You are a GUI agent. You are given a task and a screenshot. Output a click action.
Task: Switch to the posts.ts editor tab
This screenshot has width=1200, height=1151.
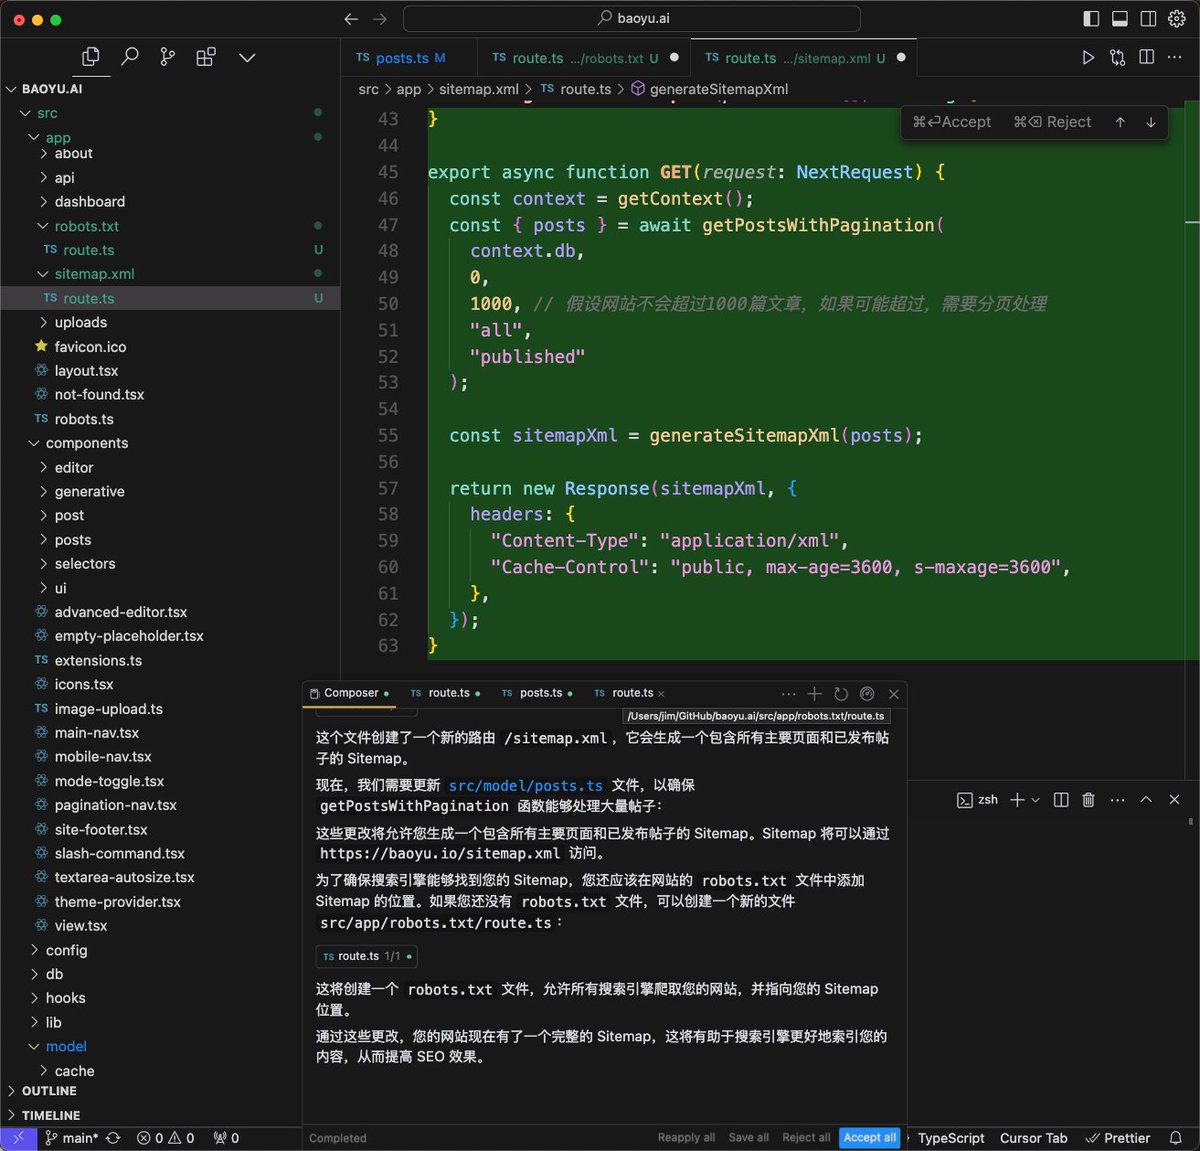(x=401, y=58)
